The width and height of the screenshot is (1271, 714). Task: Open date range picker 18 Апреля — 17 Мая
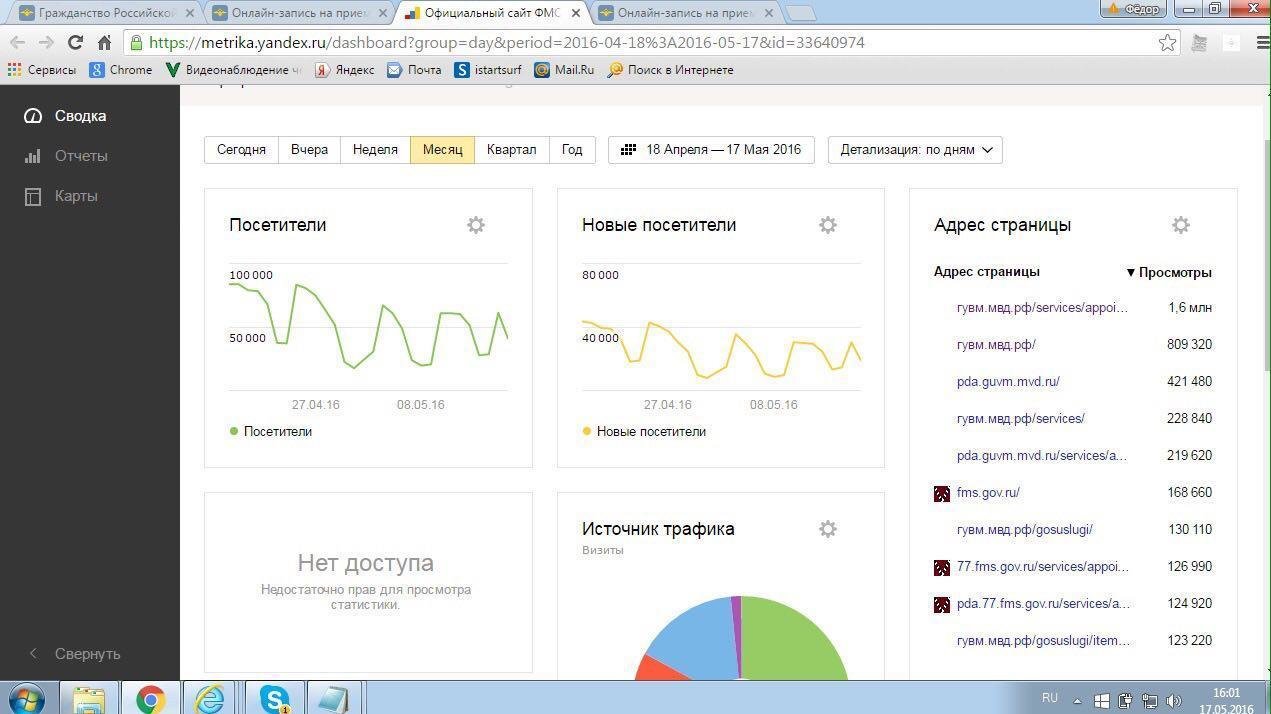tap(711, 150)
